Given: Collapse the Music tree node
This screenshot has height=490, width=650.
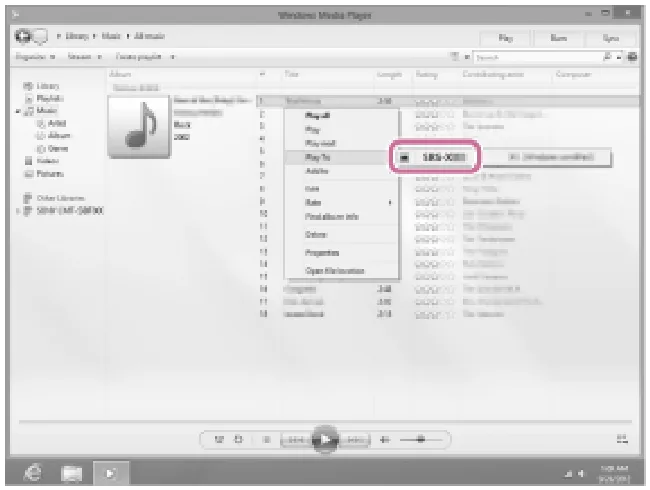Looking at the screenshot, I should coord(18,111).
